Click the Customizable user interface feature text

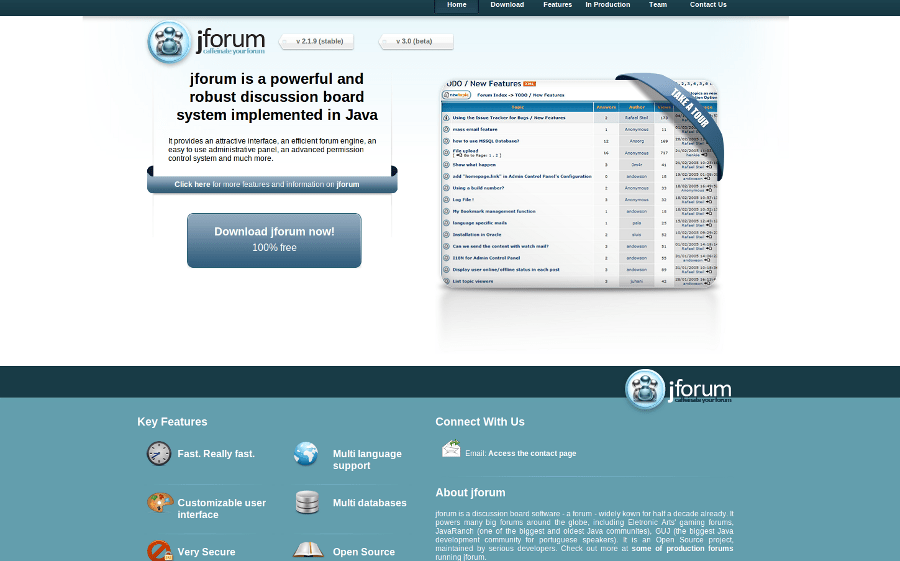[222, 509]
